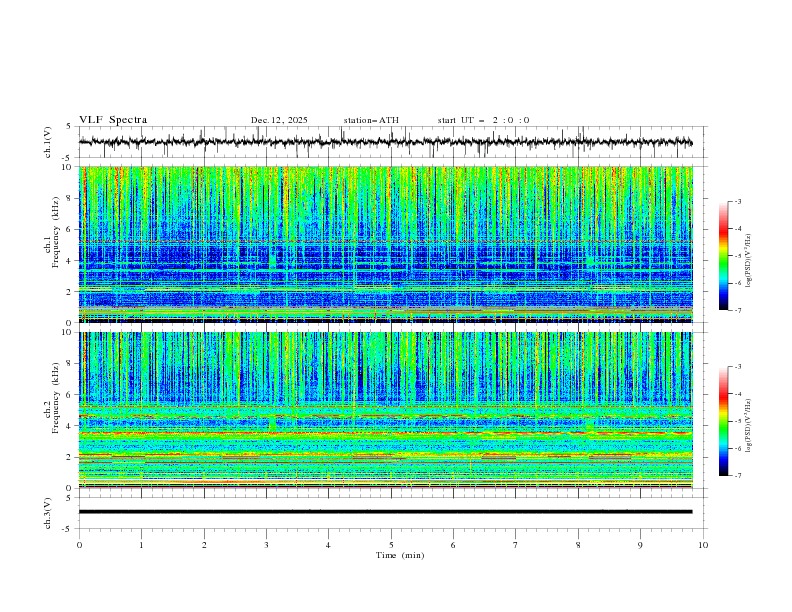Click inside the ch.2 spectrogram panel
The width and height of the screenshot is (792, 612).
tap(385, 410)
